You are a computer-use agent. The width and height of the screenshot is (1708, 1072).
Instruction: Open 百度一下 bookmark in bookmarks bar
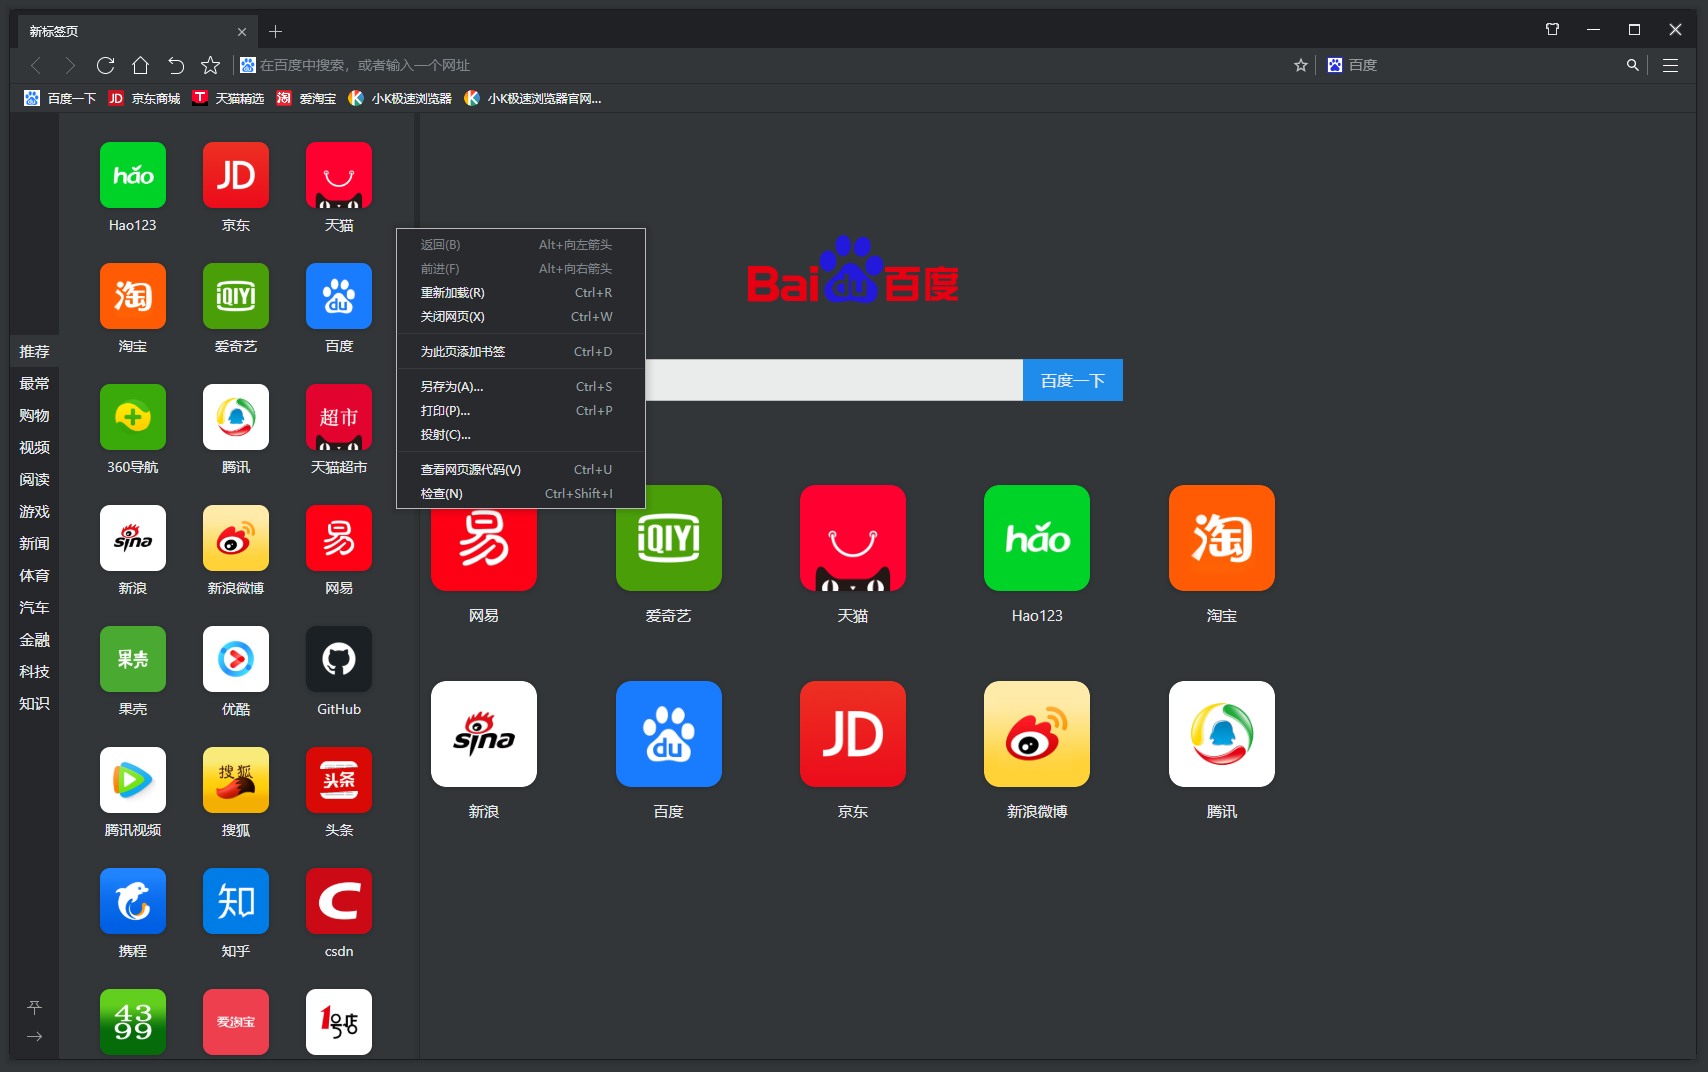pos(61,98)
